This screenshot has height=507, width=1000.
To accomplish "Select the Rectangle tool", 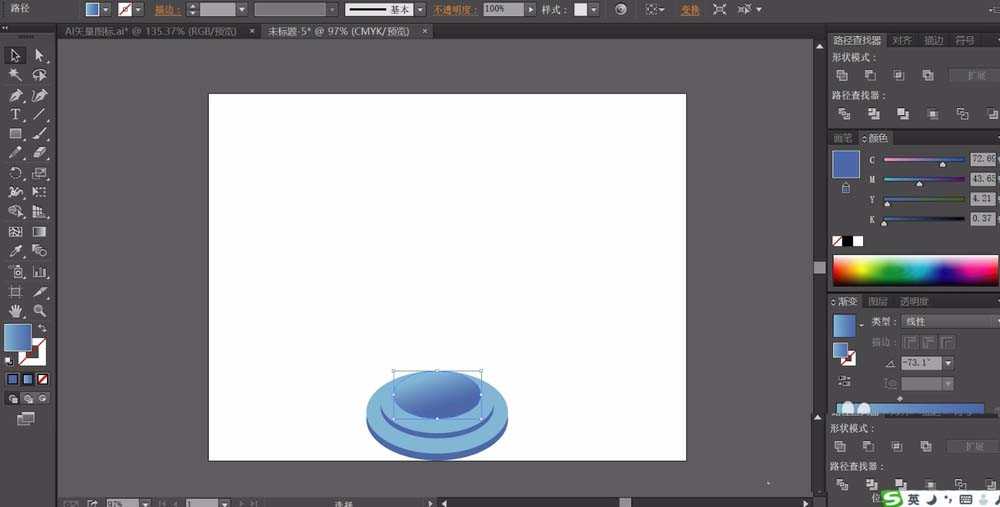I will [16, 134].
